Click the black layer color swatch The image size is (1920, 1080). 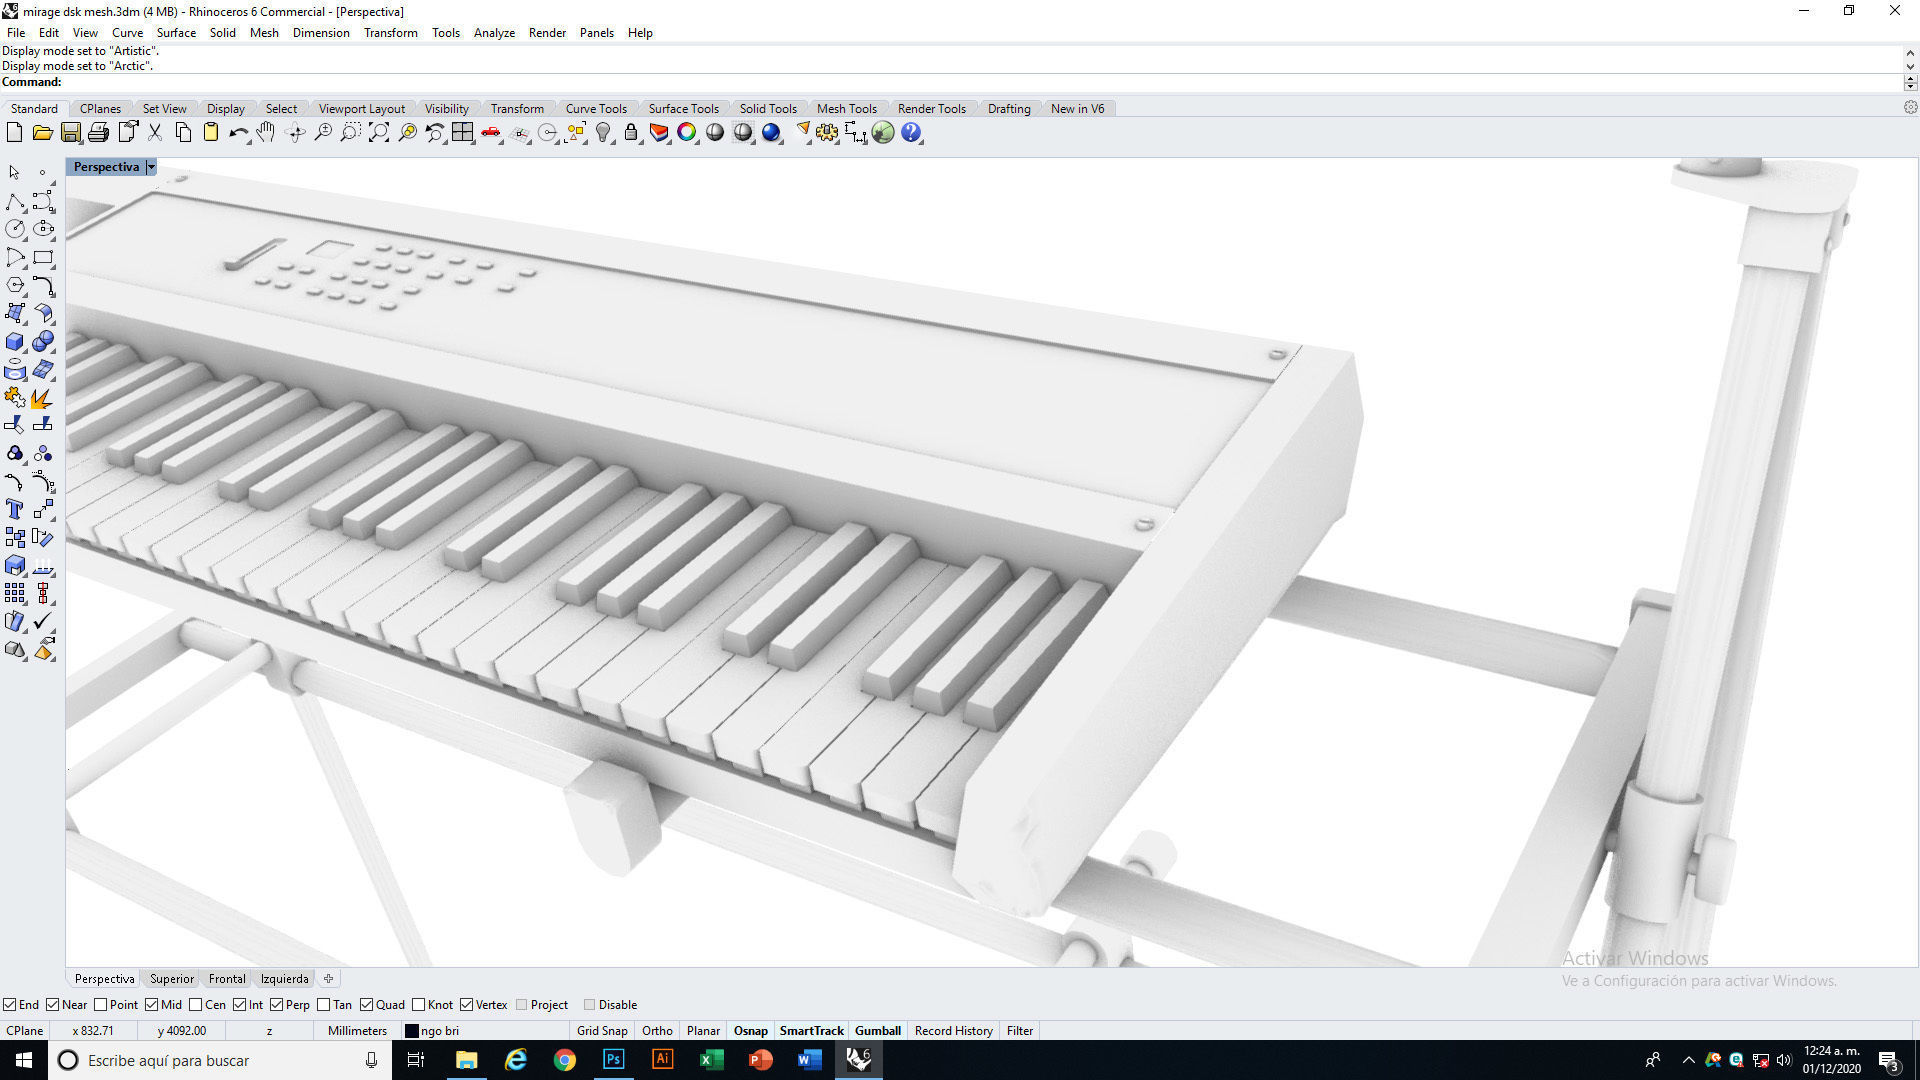click(x=411, y=1031)
